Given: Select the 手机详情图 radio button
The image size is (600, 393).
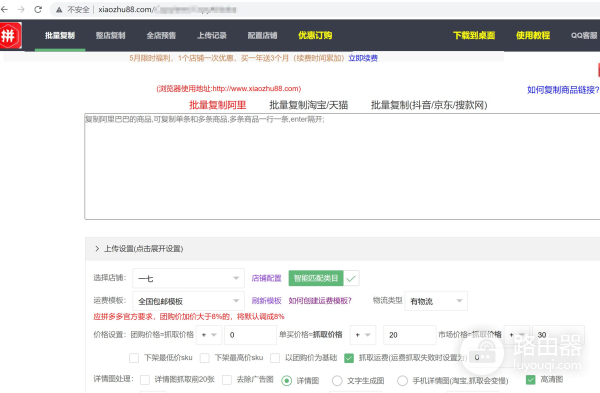Looking at the screenshot, I should click(402, 380).
